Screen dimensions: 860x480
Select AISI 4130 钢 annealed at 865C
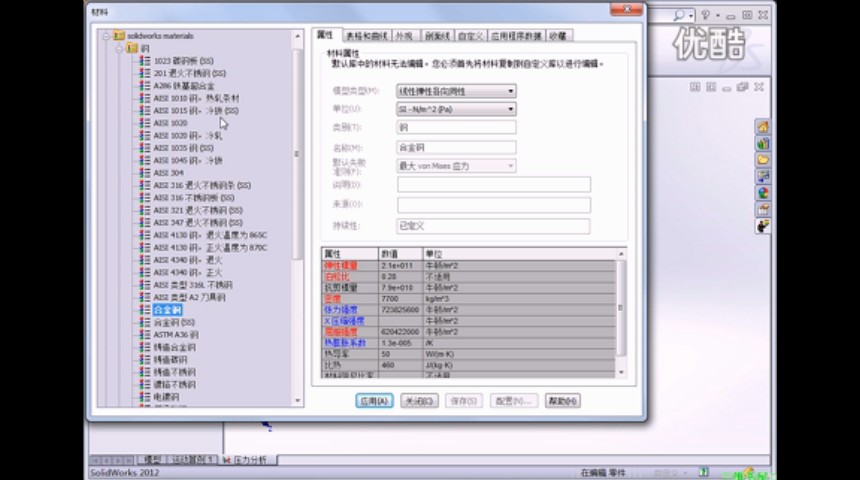tap(210, 235)
